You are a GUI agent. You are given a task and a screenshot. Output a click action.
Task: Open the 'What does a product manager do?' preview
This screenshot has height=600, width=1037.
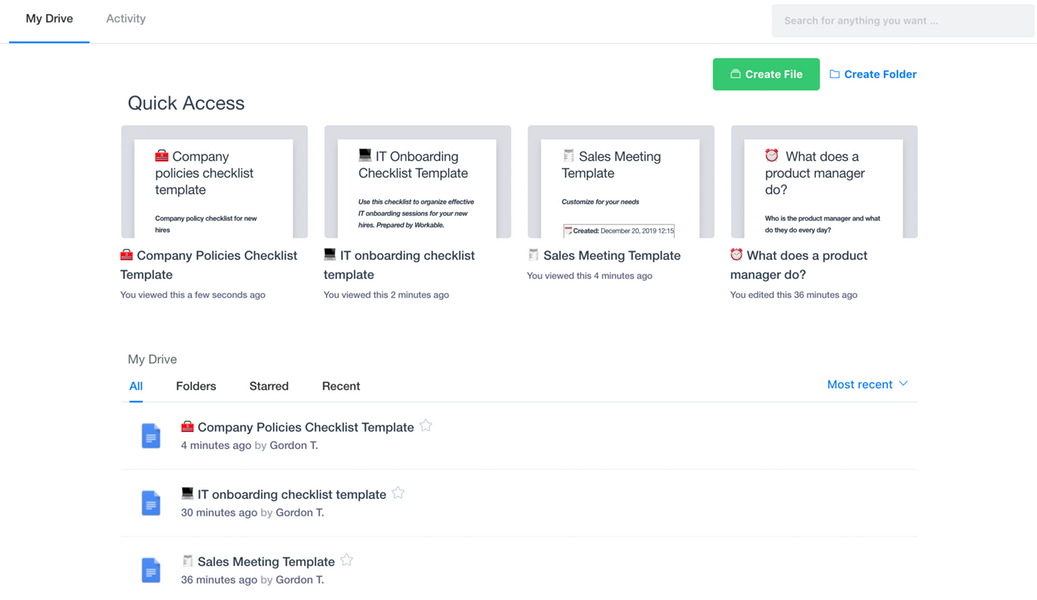(823, 182)
